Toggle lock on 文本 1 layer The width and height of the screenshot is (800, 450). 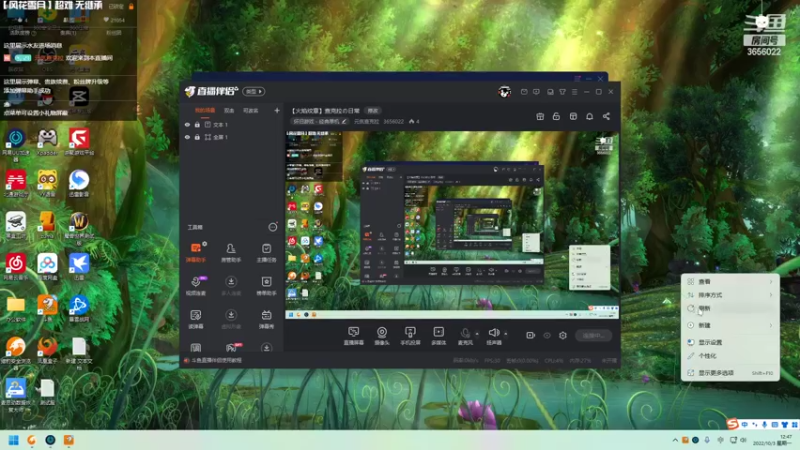coord(197,124)
